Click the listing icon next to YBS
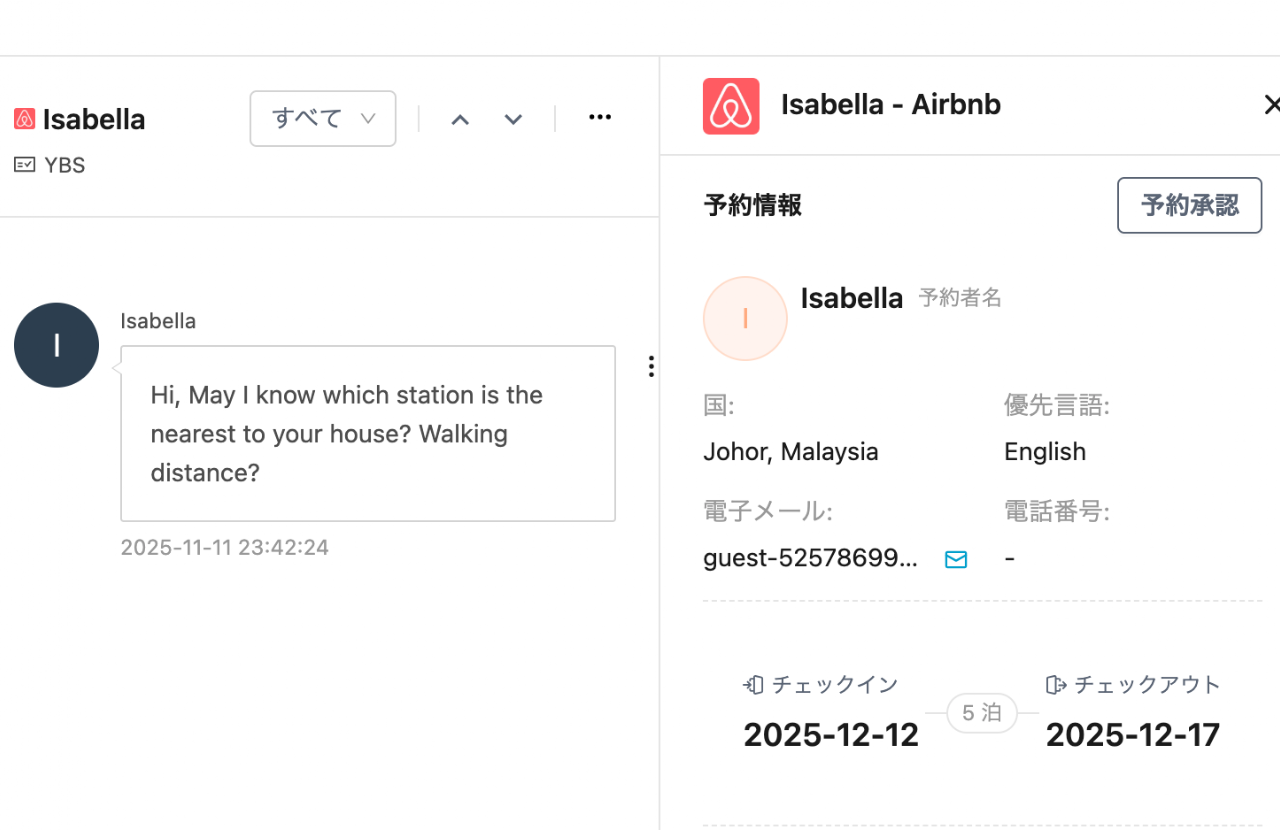 [x=24, y=165]
